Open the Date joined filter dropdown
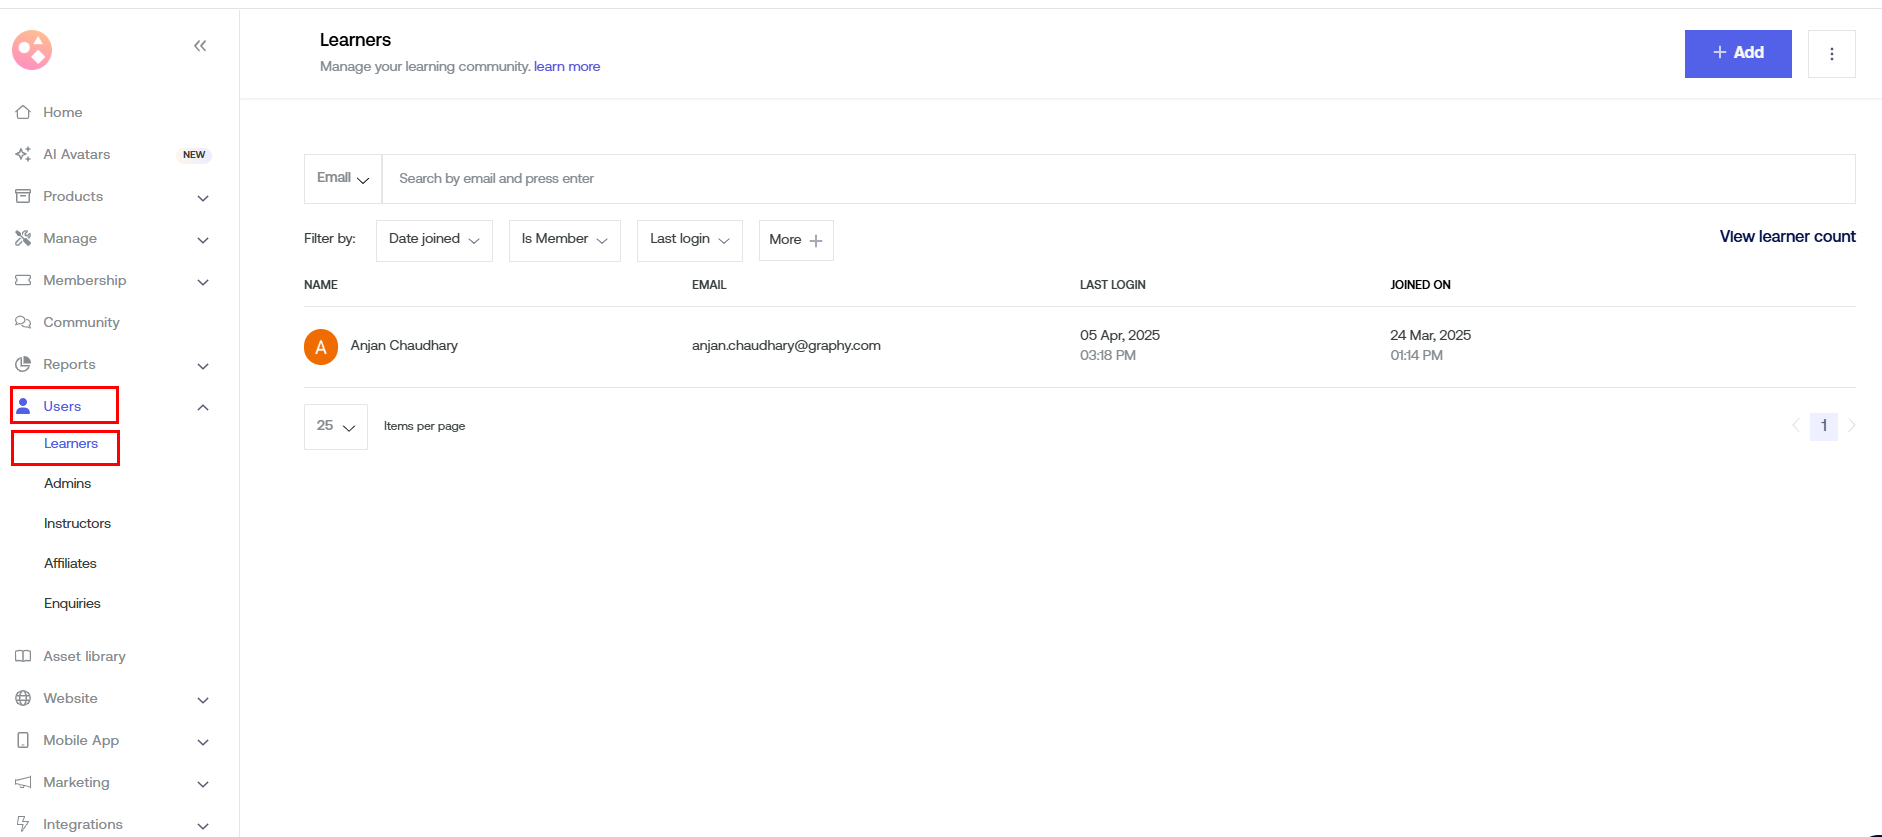This screenshot has height=837, width=1882. pyautogui.click(x=434, y=240)
